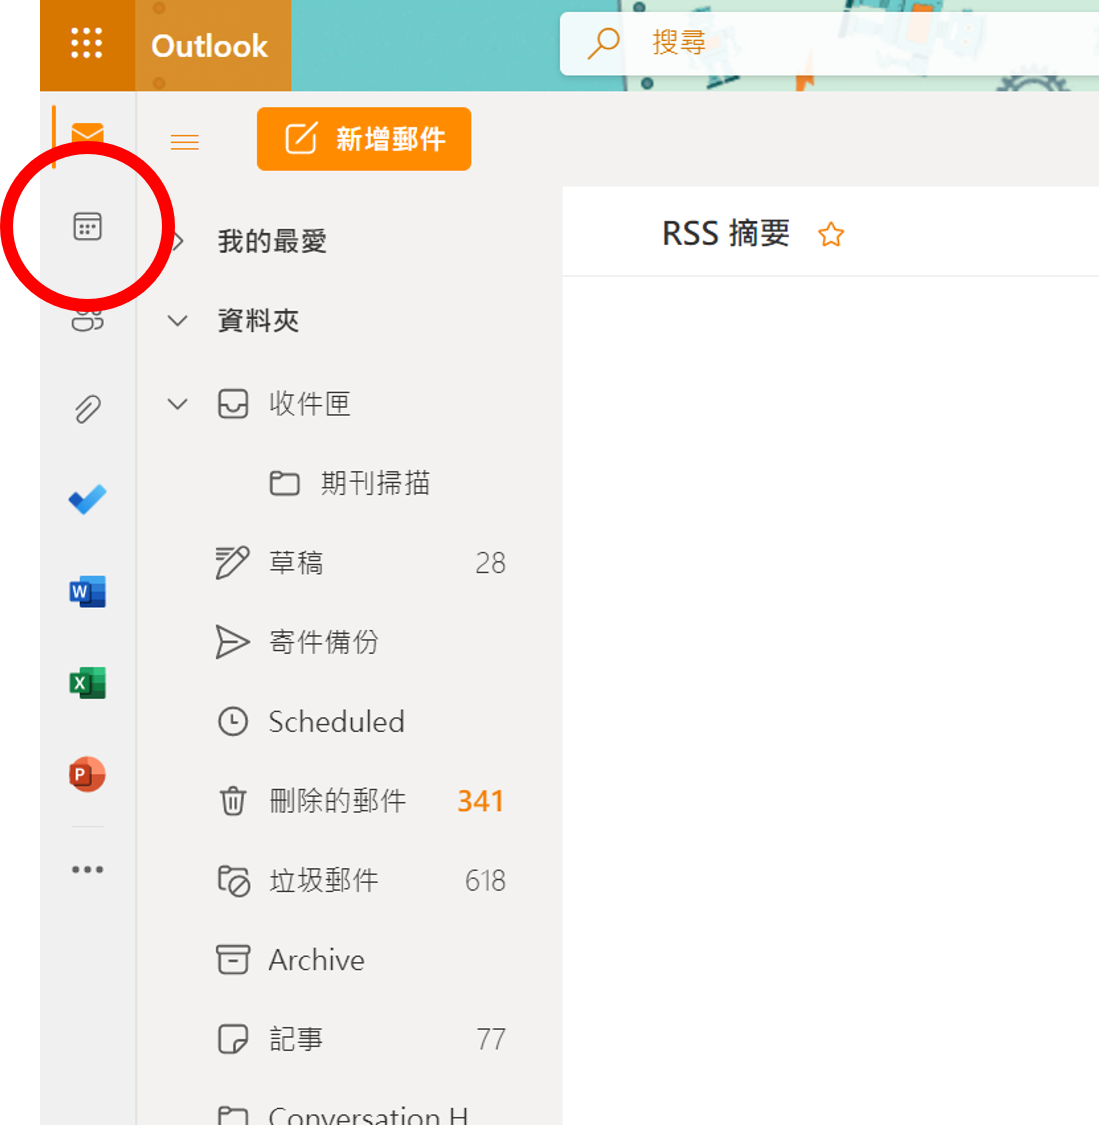Open the Mail module icon
Screen dimensions: 1099x1125
point(88,134)
